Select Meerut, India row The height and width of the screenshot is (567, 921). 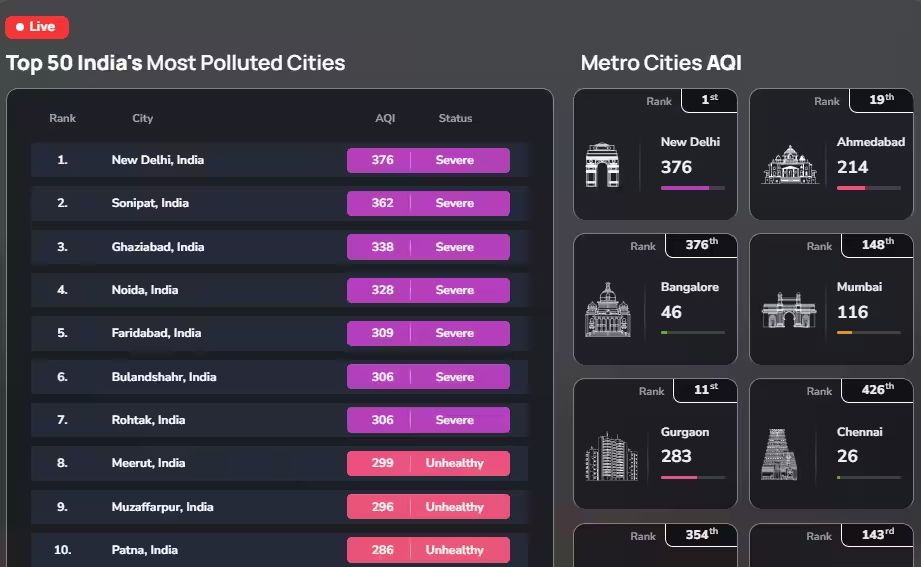click(280, 463)
